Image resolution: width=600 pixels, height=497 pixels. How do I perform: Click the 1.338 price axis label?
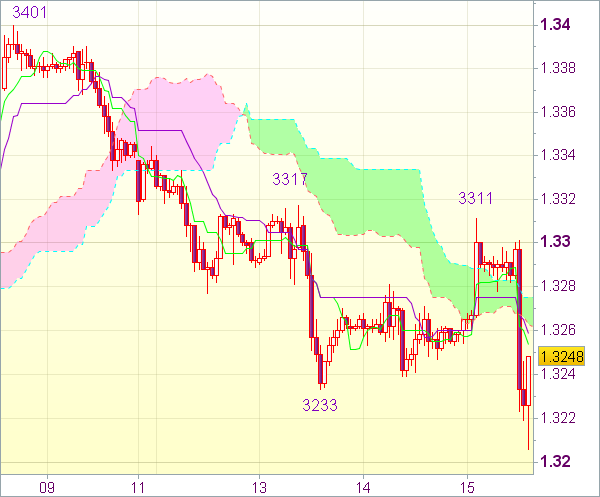click(558, 68)
